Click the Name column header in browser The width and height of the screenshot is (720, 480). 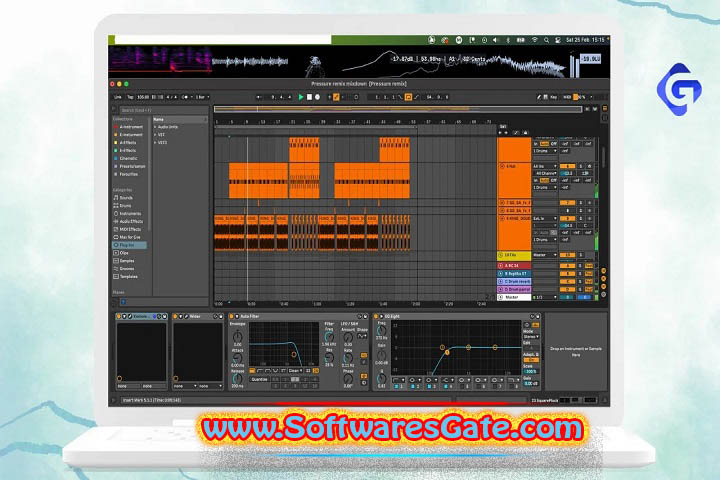[x=180, y=119]
